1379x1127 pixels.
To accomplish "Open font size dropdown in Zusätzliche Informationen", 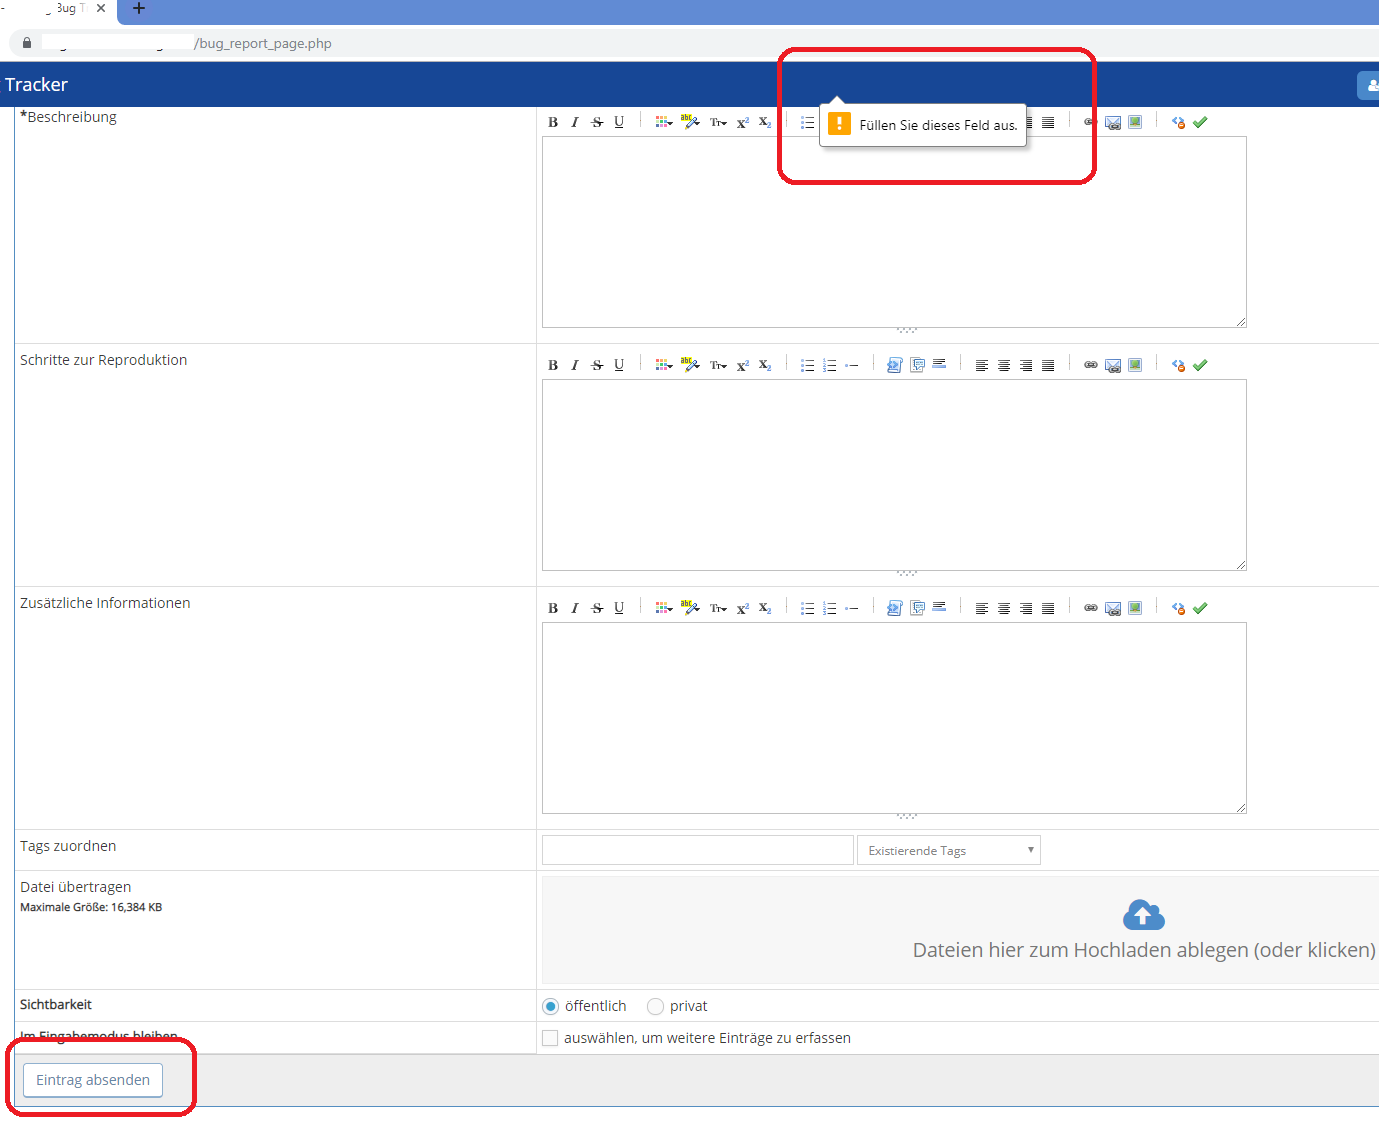I will [x=718, y=609].
